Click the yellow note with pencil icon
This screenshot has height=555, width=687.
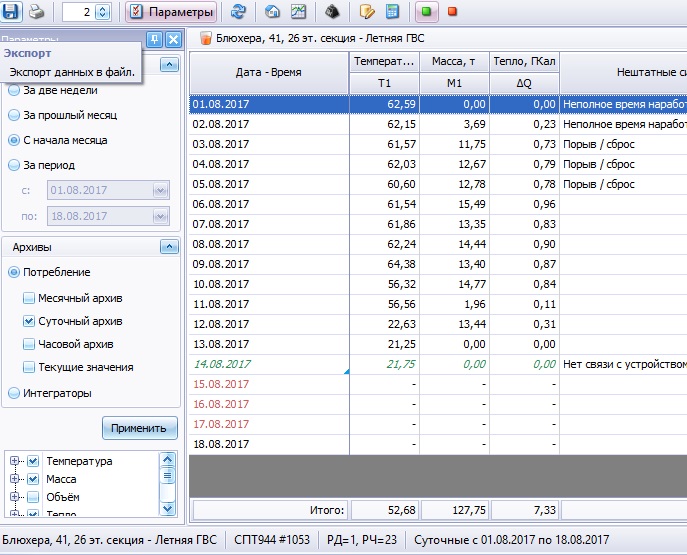tap(367, 12)
